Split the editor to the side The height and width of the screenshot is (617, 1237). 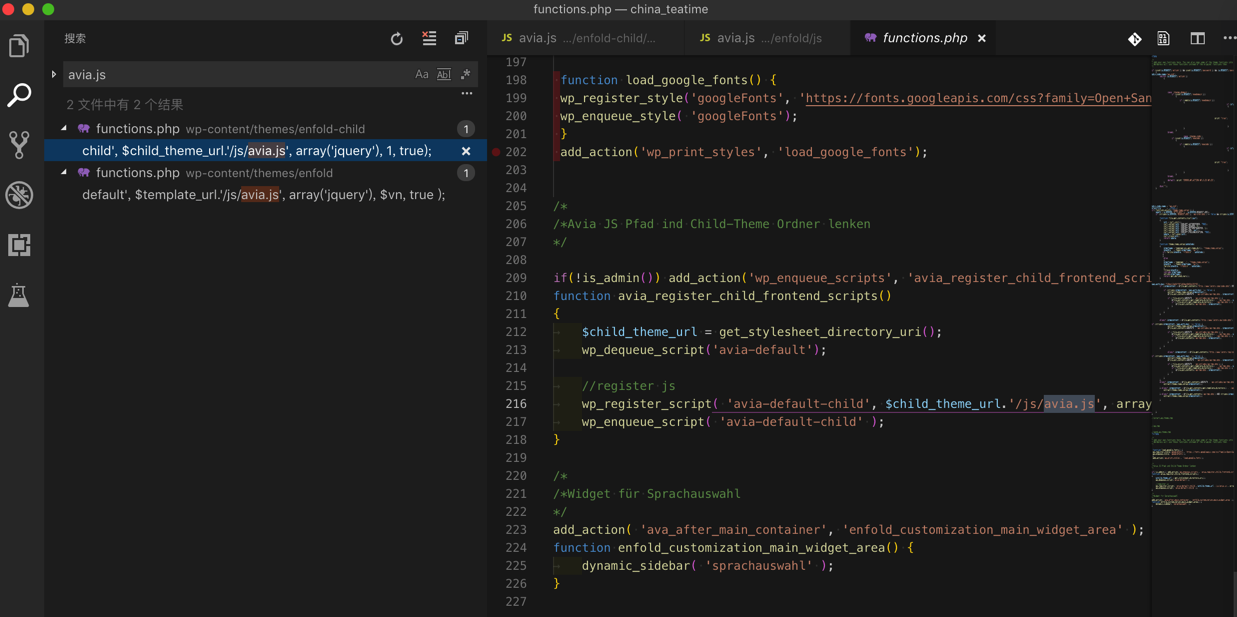1197,39
